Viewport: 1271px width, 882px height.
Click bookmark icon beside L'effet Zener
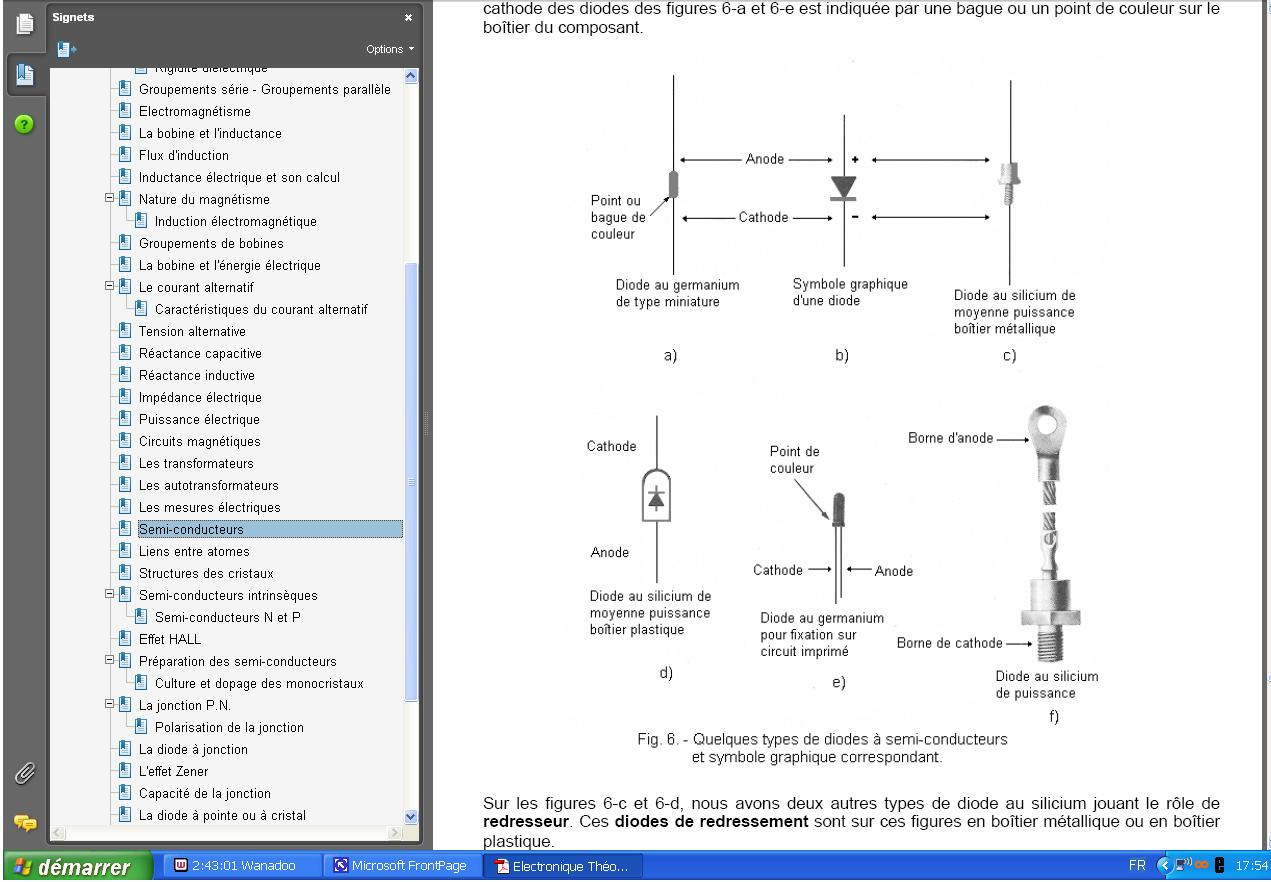(125, 771)
